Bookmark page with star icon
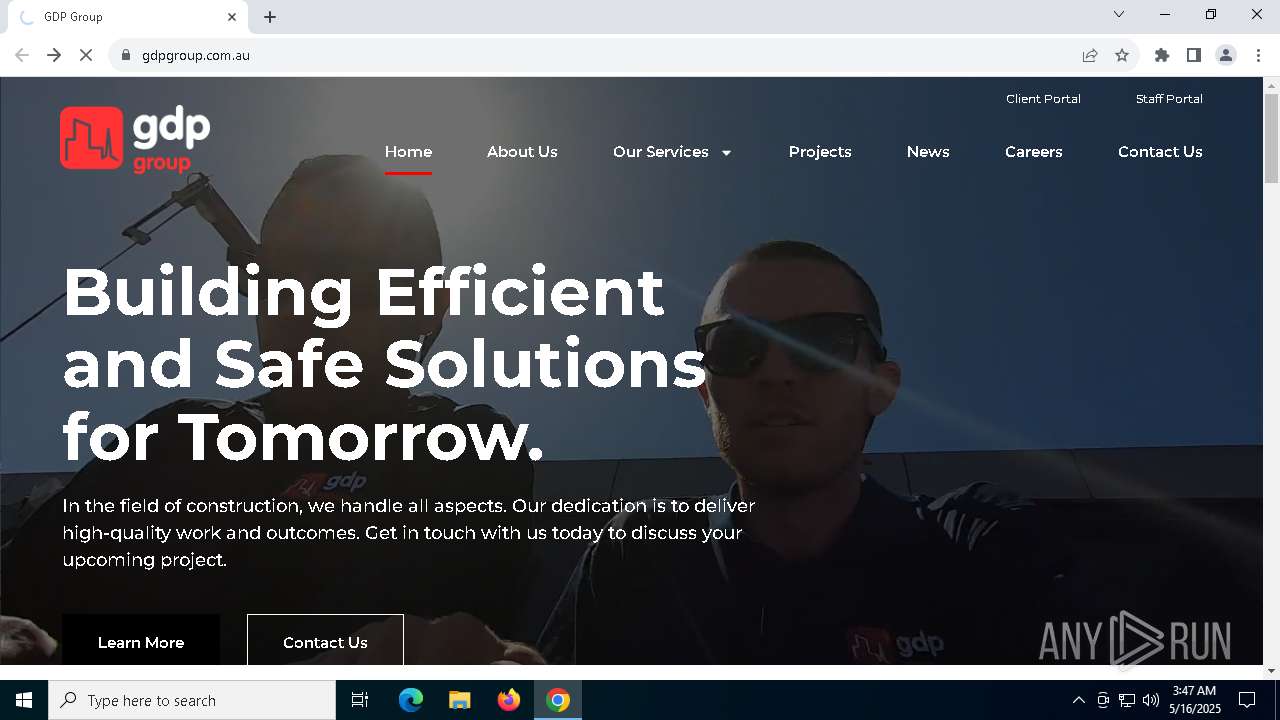This screenshot has width=1280, height=720. pos(1122,55)
